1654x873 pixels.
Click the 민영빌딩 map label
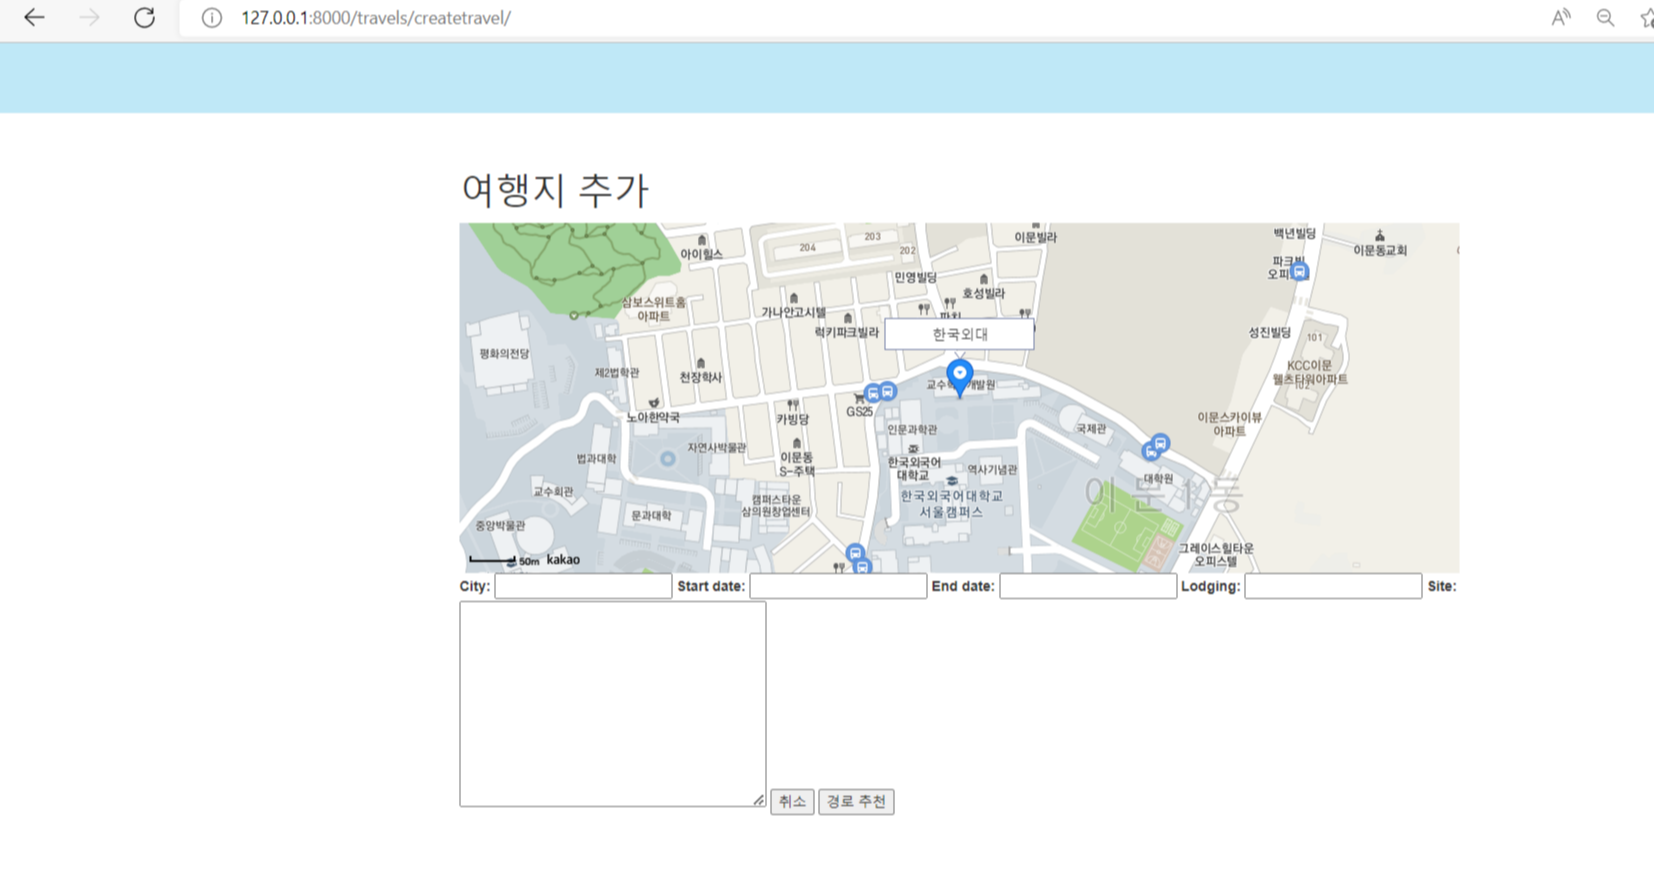coord(915,277)
